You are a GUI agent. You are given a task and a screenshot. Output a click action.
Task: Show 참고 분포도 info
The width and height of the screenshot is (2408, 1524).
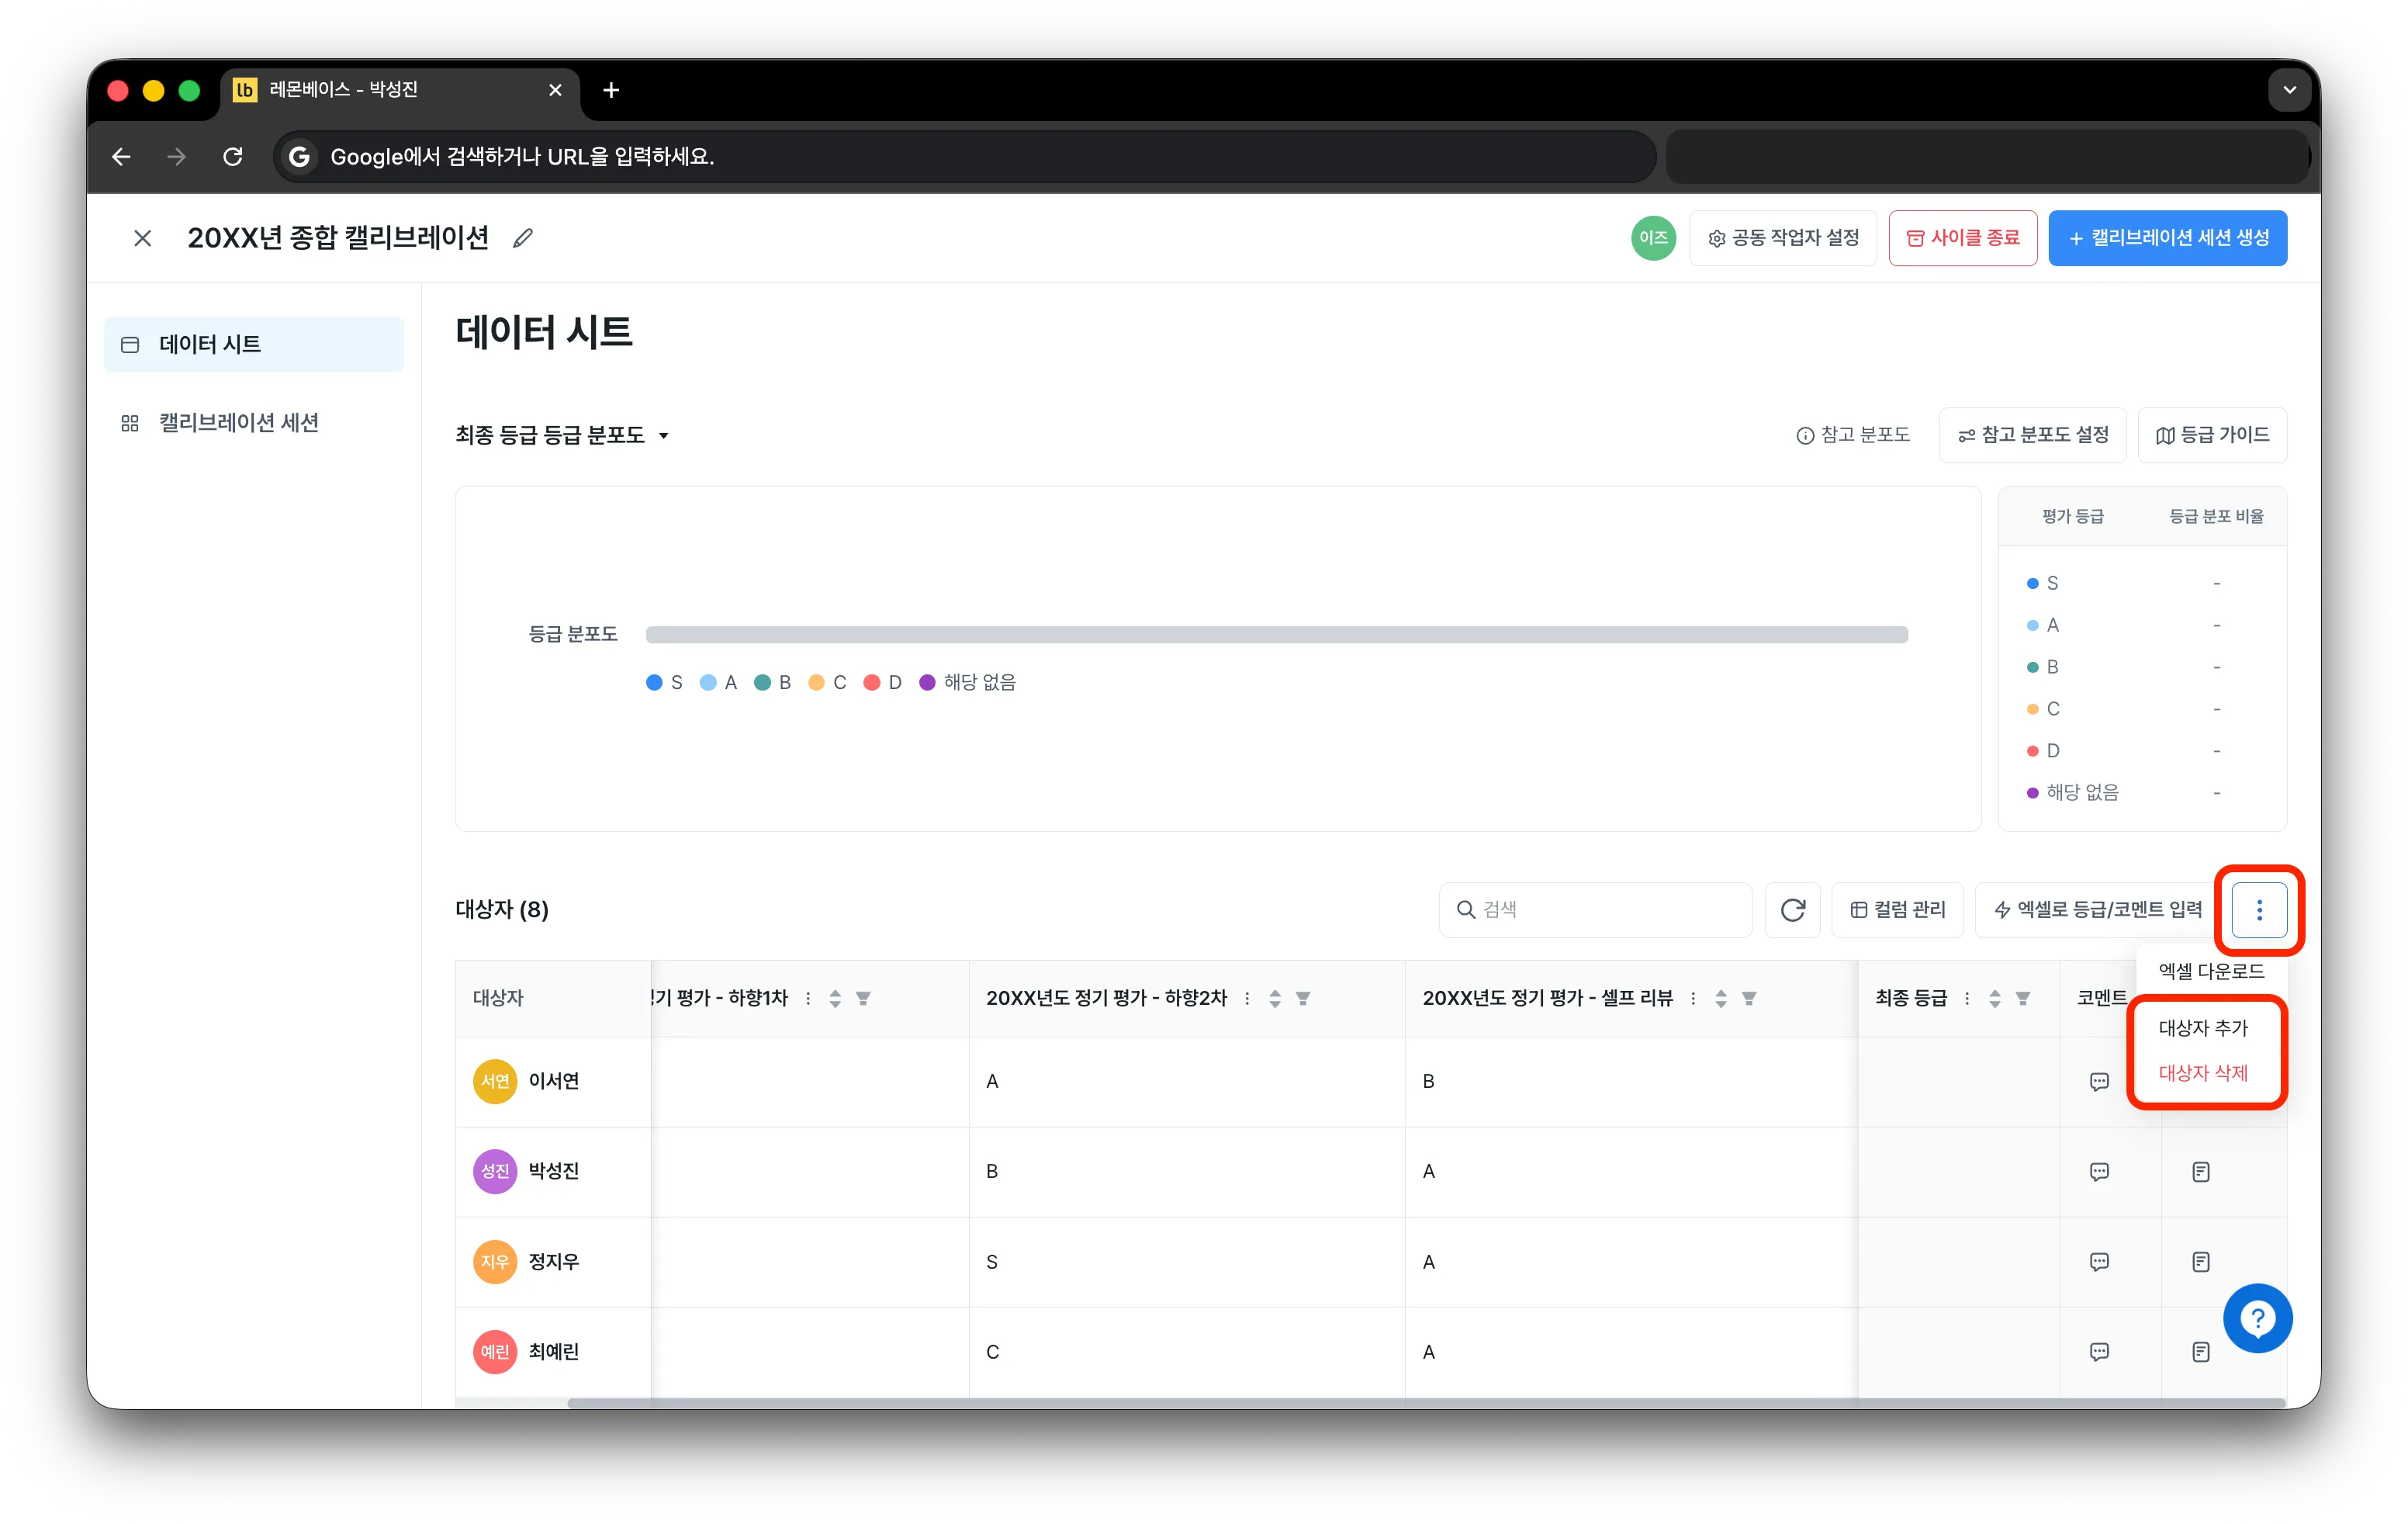coord(1852,435)
